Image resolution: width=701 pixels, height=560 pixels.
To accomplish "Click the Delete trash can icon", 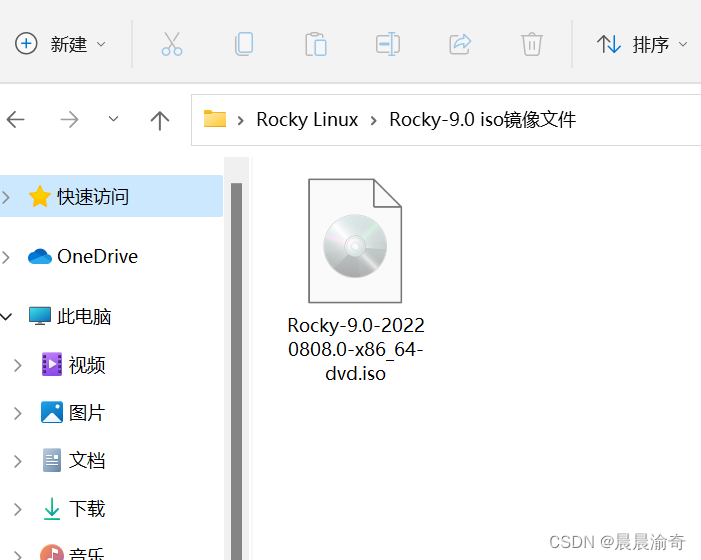I will [532, 44].
